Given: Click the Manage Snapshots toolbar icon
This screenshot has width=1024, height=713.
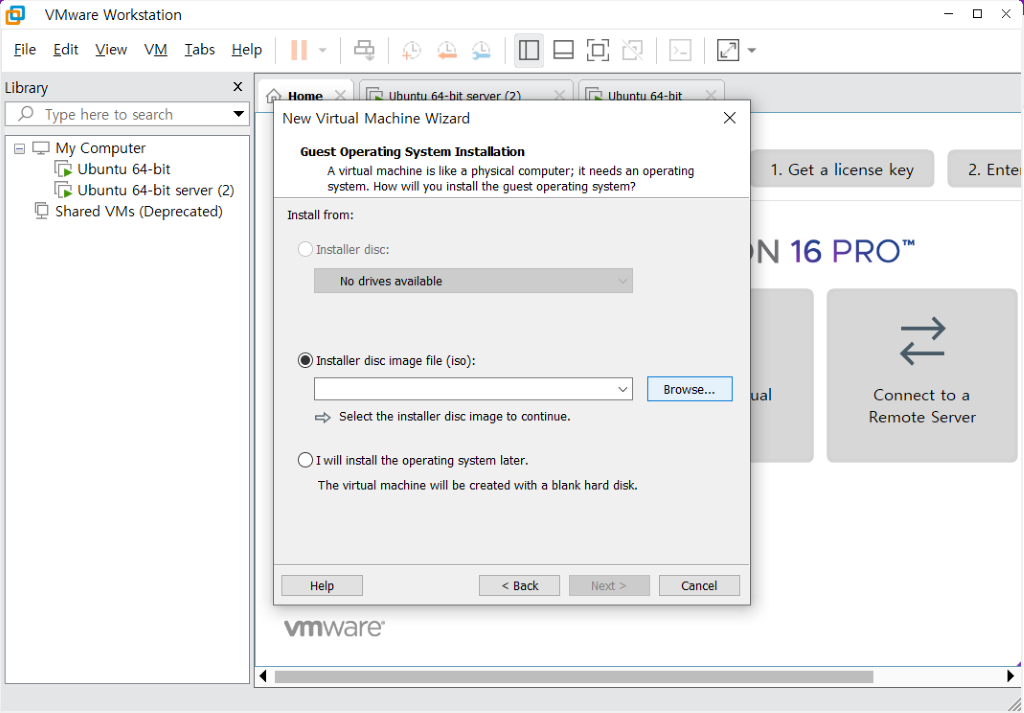Looking at the screenshot, I should point(481,50).
